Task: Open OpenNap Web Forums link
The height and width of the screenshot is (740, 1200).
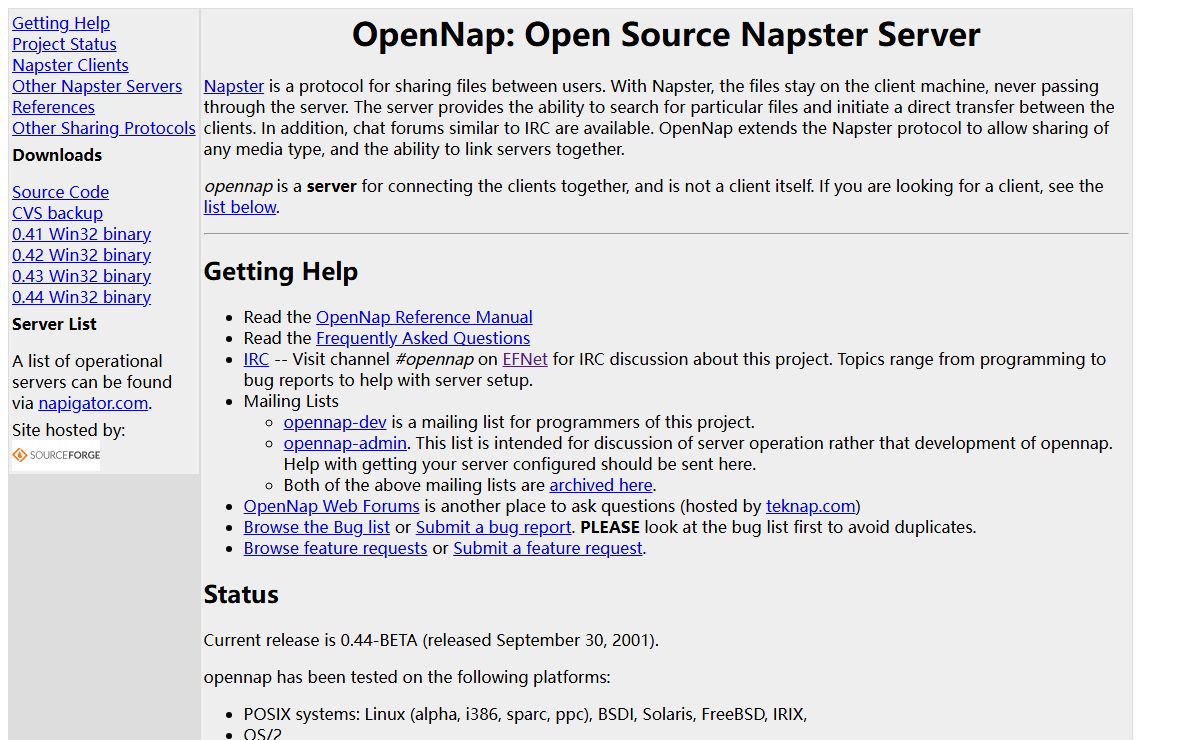Action: 332,506
